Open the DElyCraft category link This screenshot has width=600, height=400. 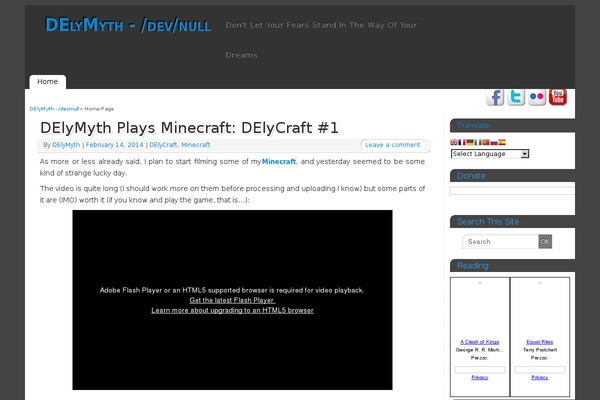(x=163, y=145)
